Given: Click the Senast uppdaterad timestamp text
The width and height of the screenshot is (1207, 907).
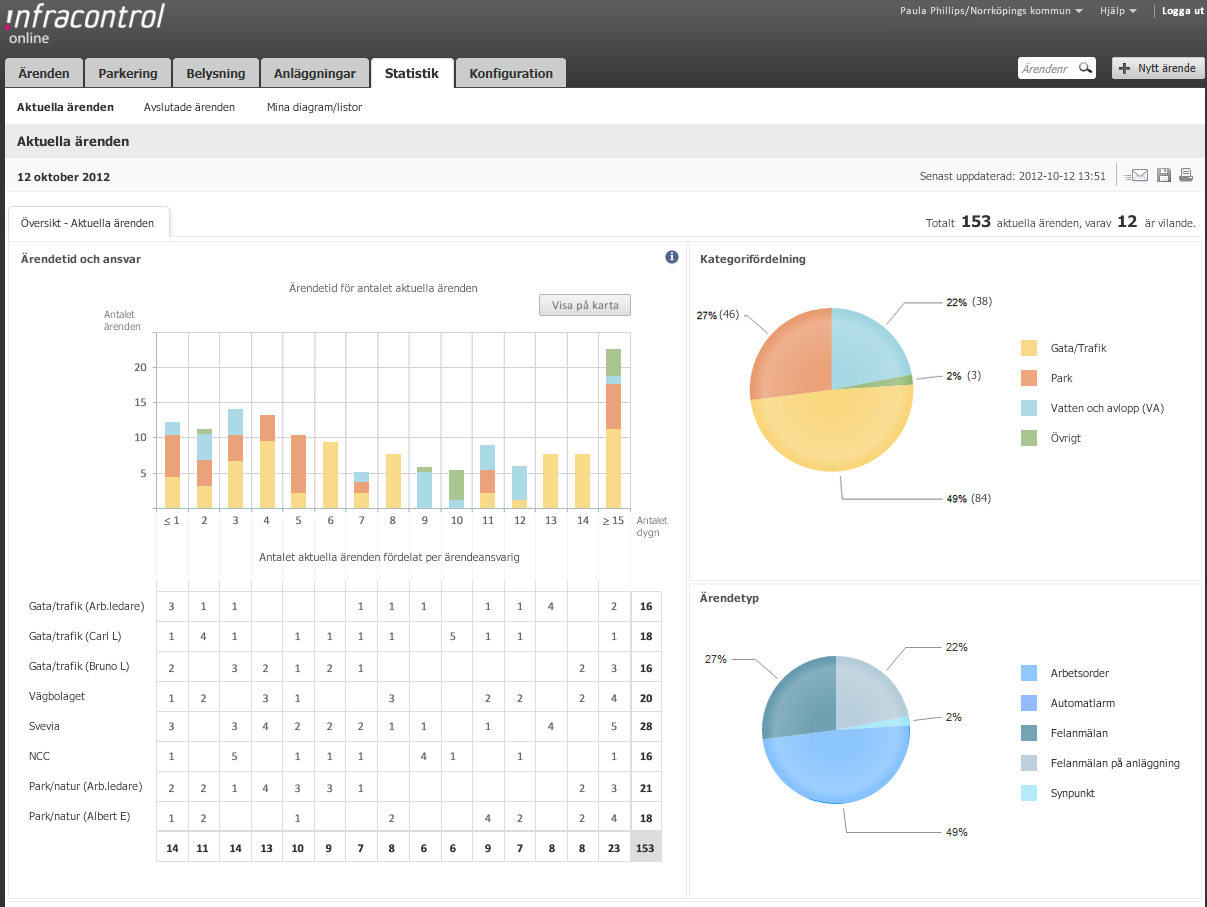Looking at the screenshot, I should pos(1013,176).
